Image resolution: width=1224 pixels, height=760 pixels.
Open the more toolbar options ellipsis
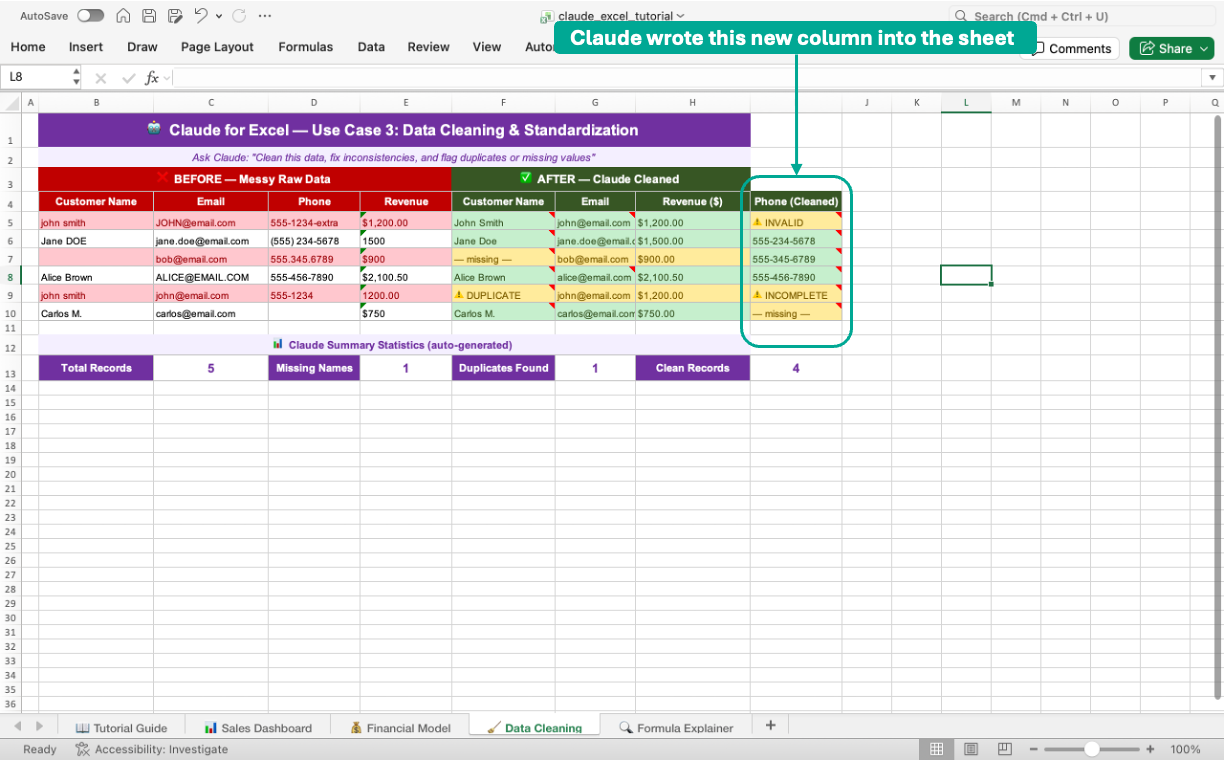pos(264,16)
